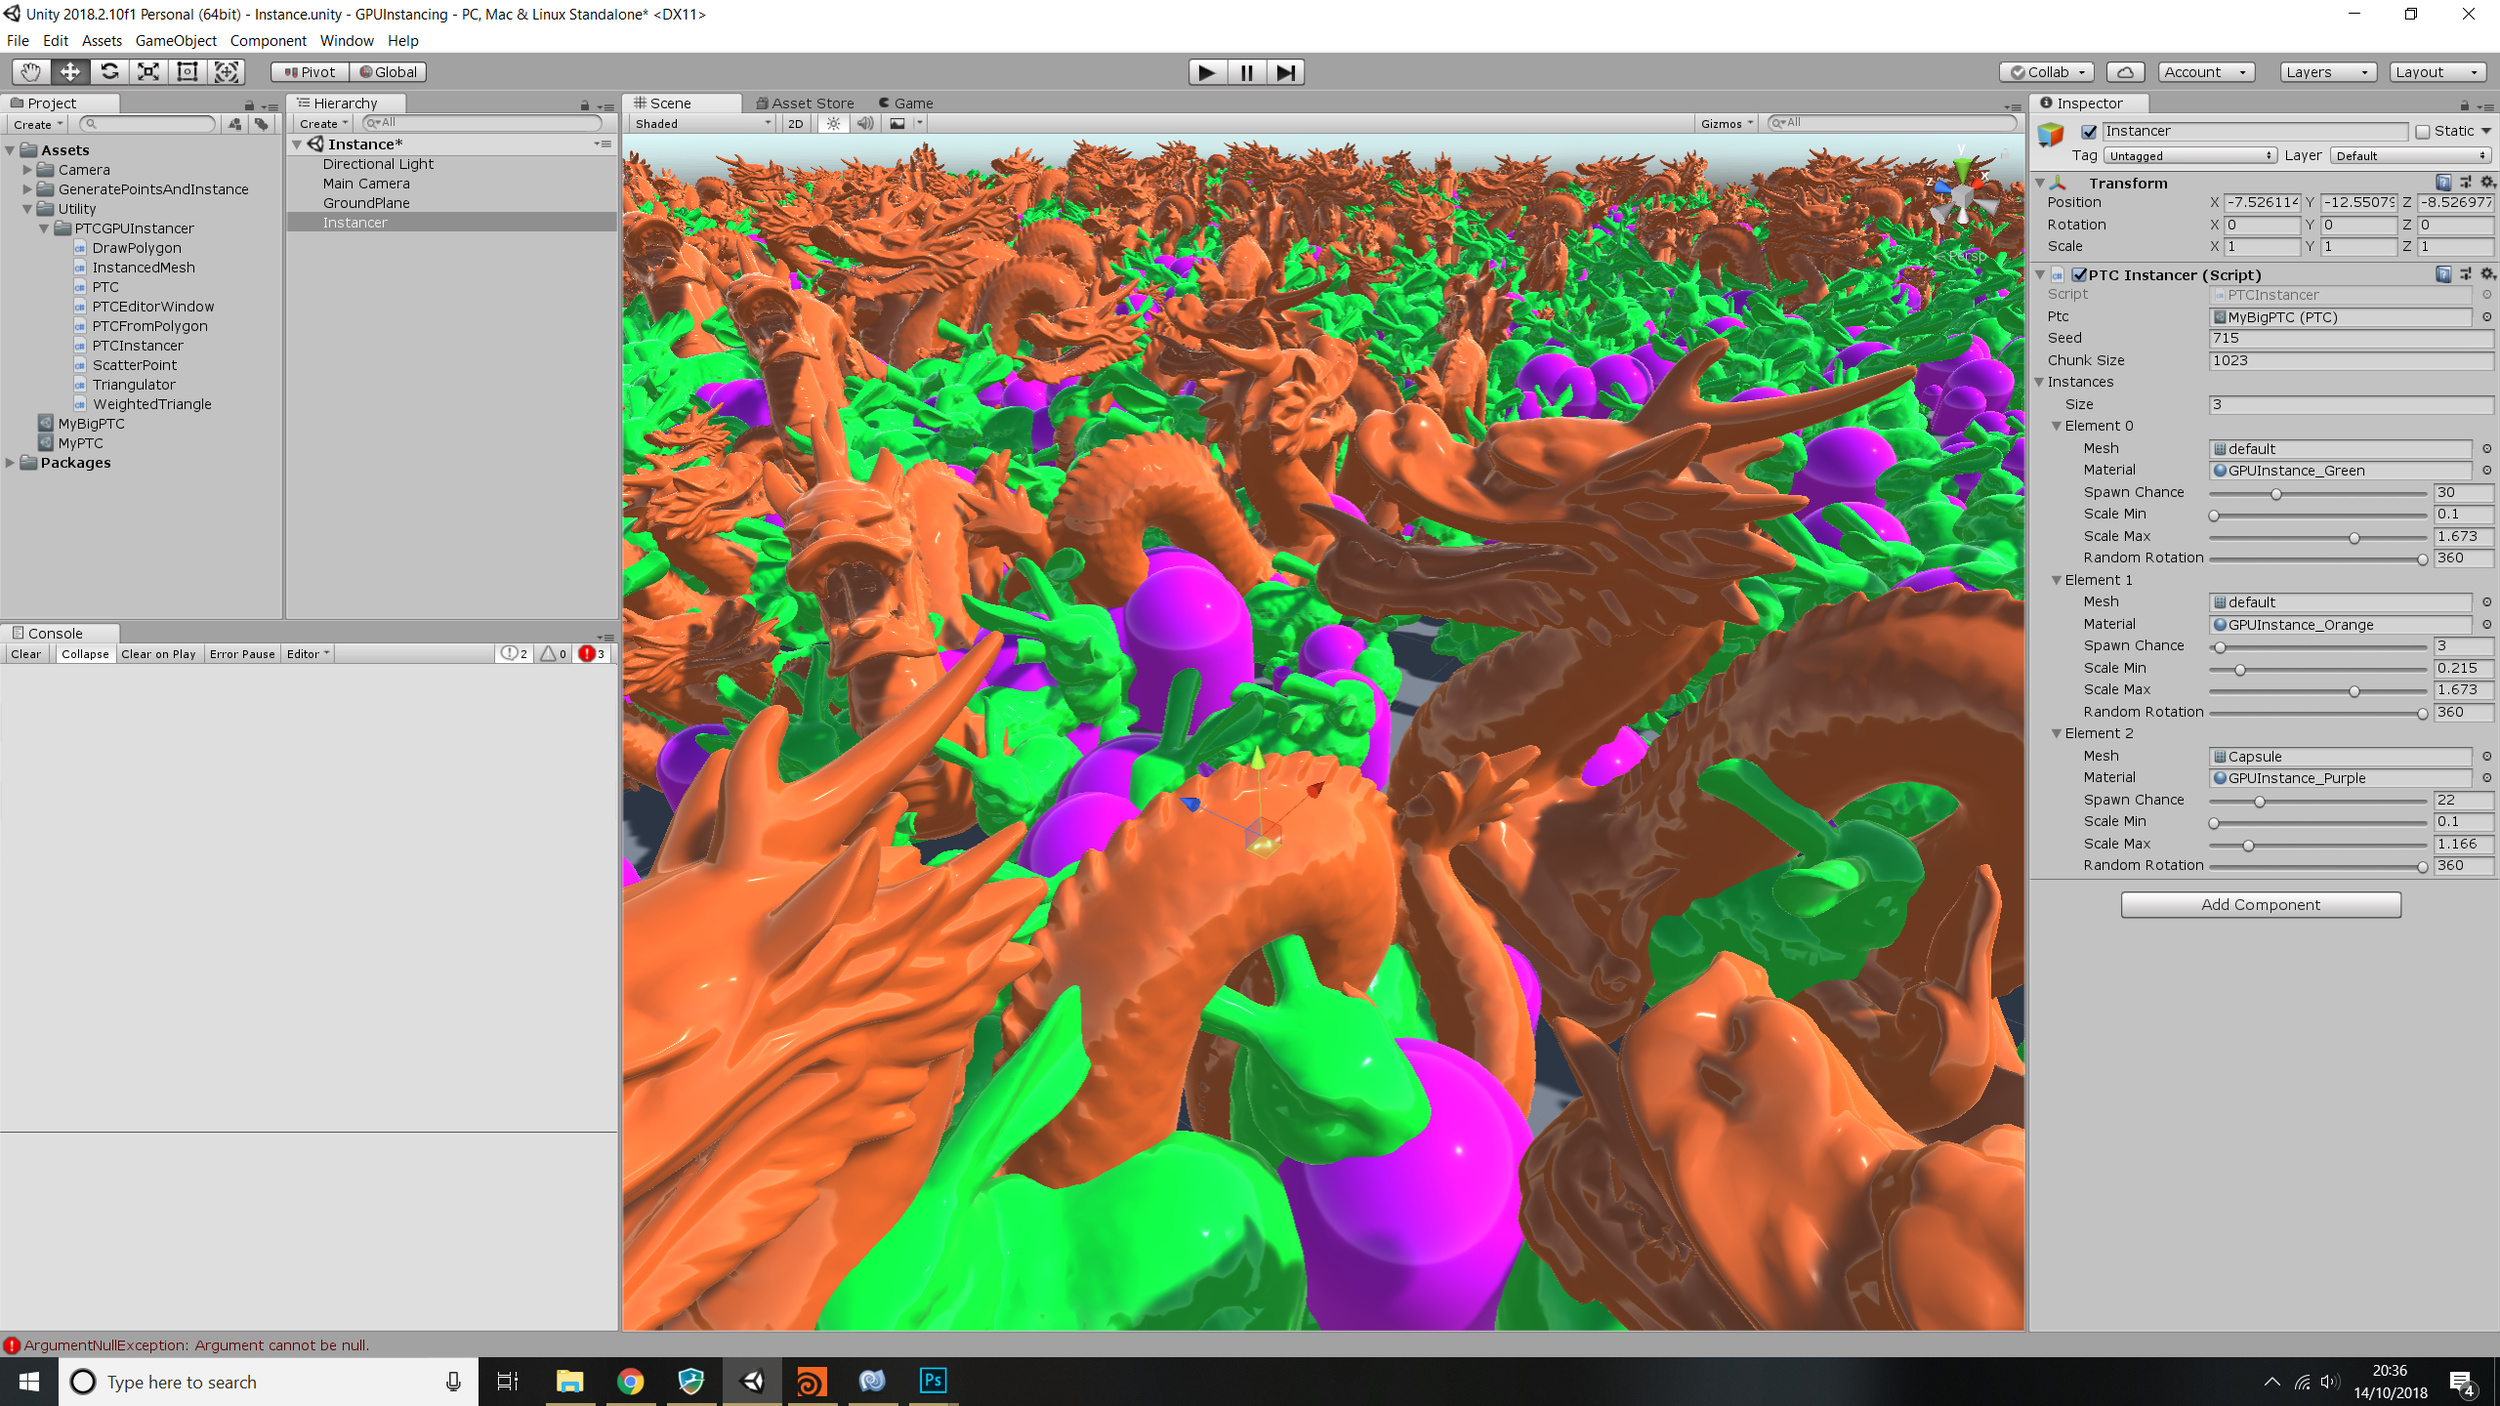2500x1406 pixels.
Task: Toggle 2D scene view mode
Action: [796, 124]
